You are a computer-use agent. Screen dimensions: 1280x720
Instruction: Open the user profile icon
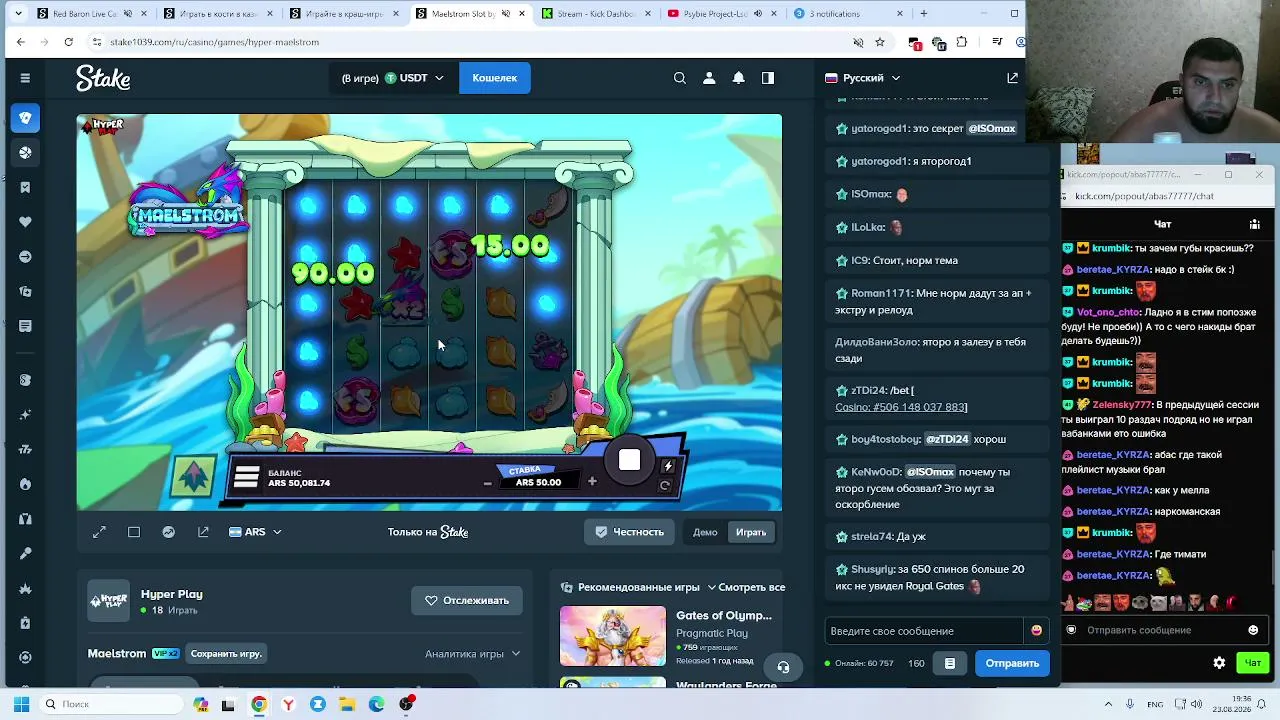(x=709, y=78)
